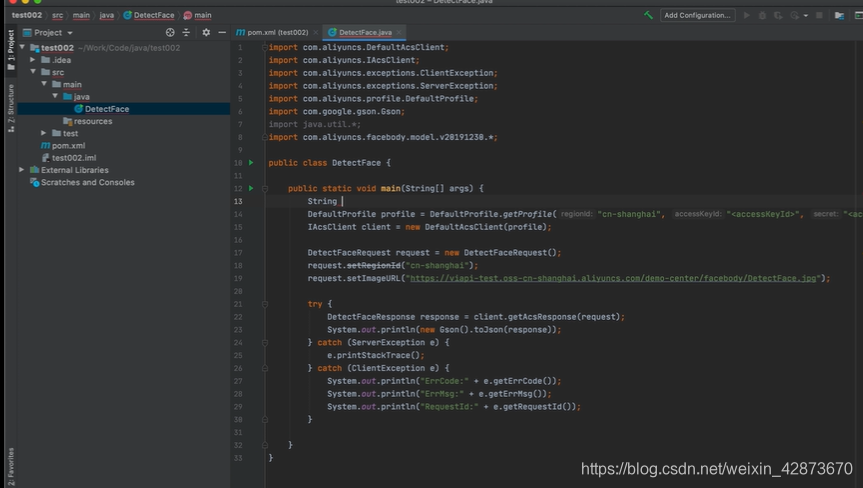The image size is (863, 488).
Task: Hide the Project panel with the minus icon
Action: click(x=222, y=32)
